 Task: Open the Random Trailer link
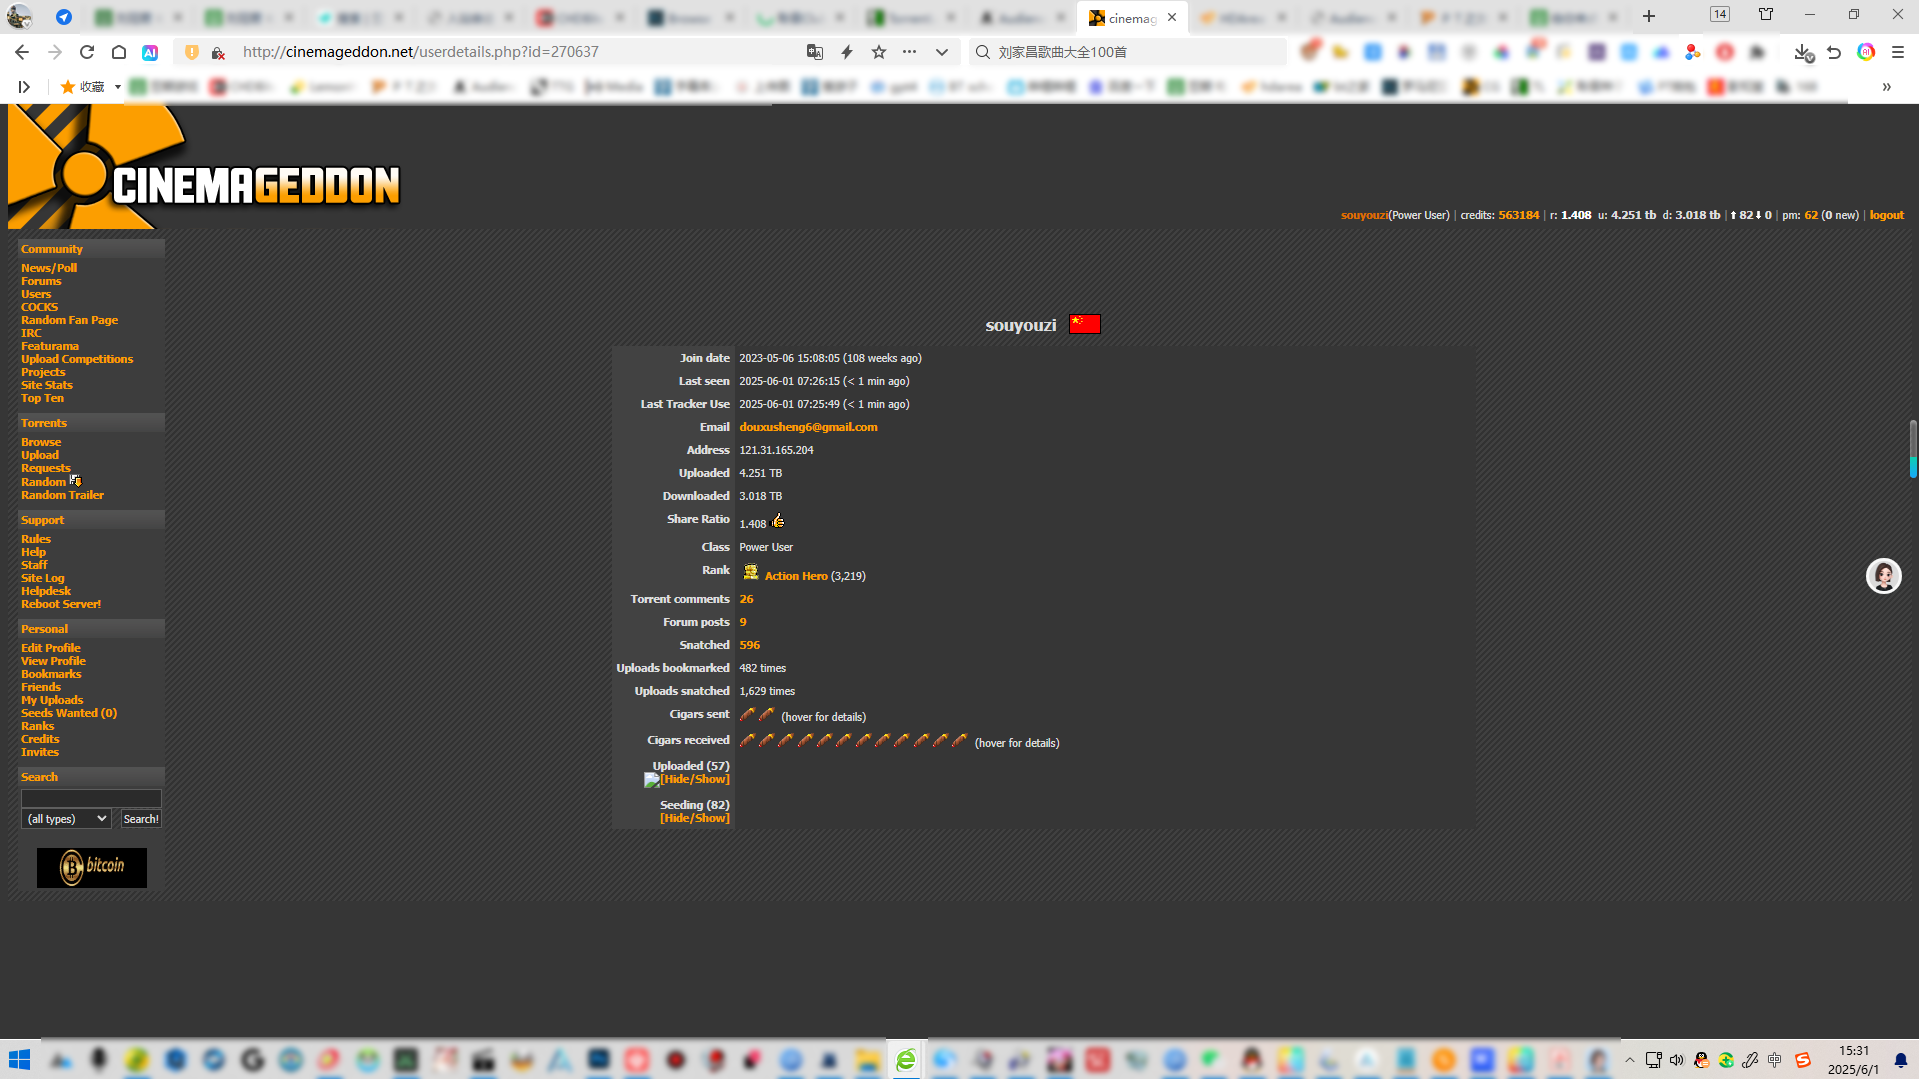point(62,495)
